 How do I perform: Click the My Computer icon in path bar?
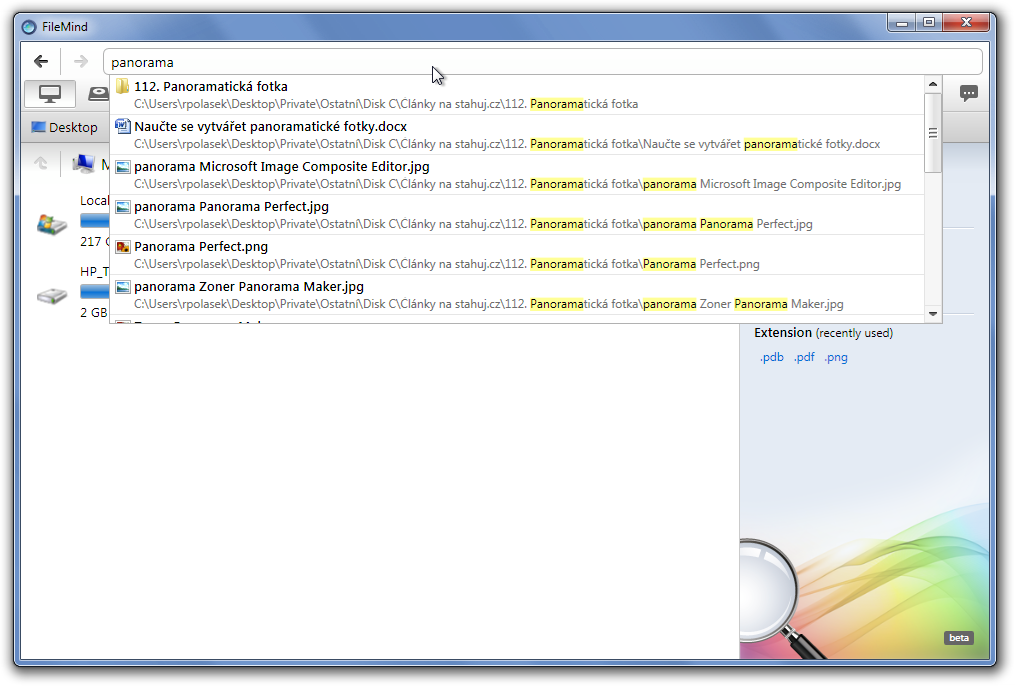click(84, 164)
